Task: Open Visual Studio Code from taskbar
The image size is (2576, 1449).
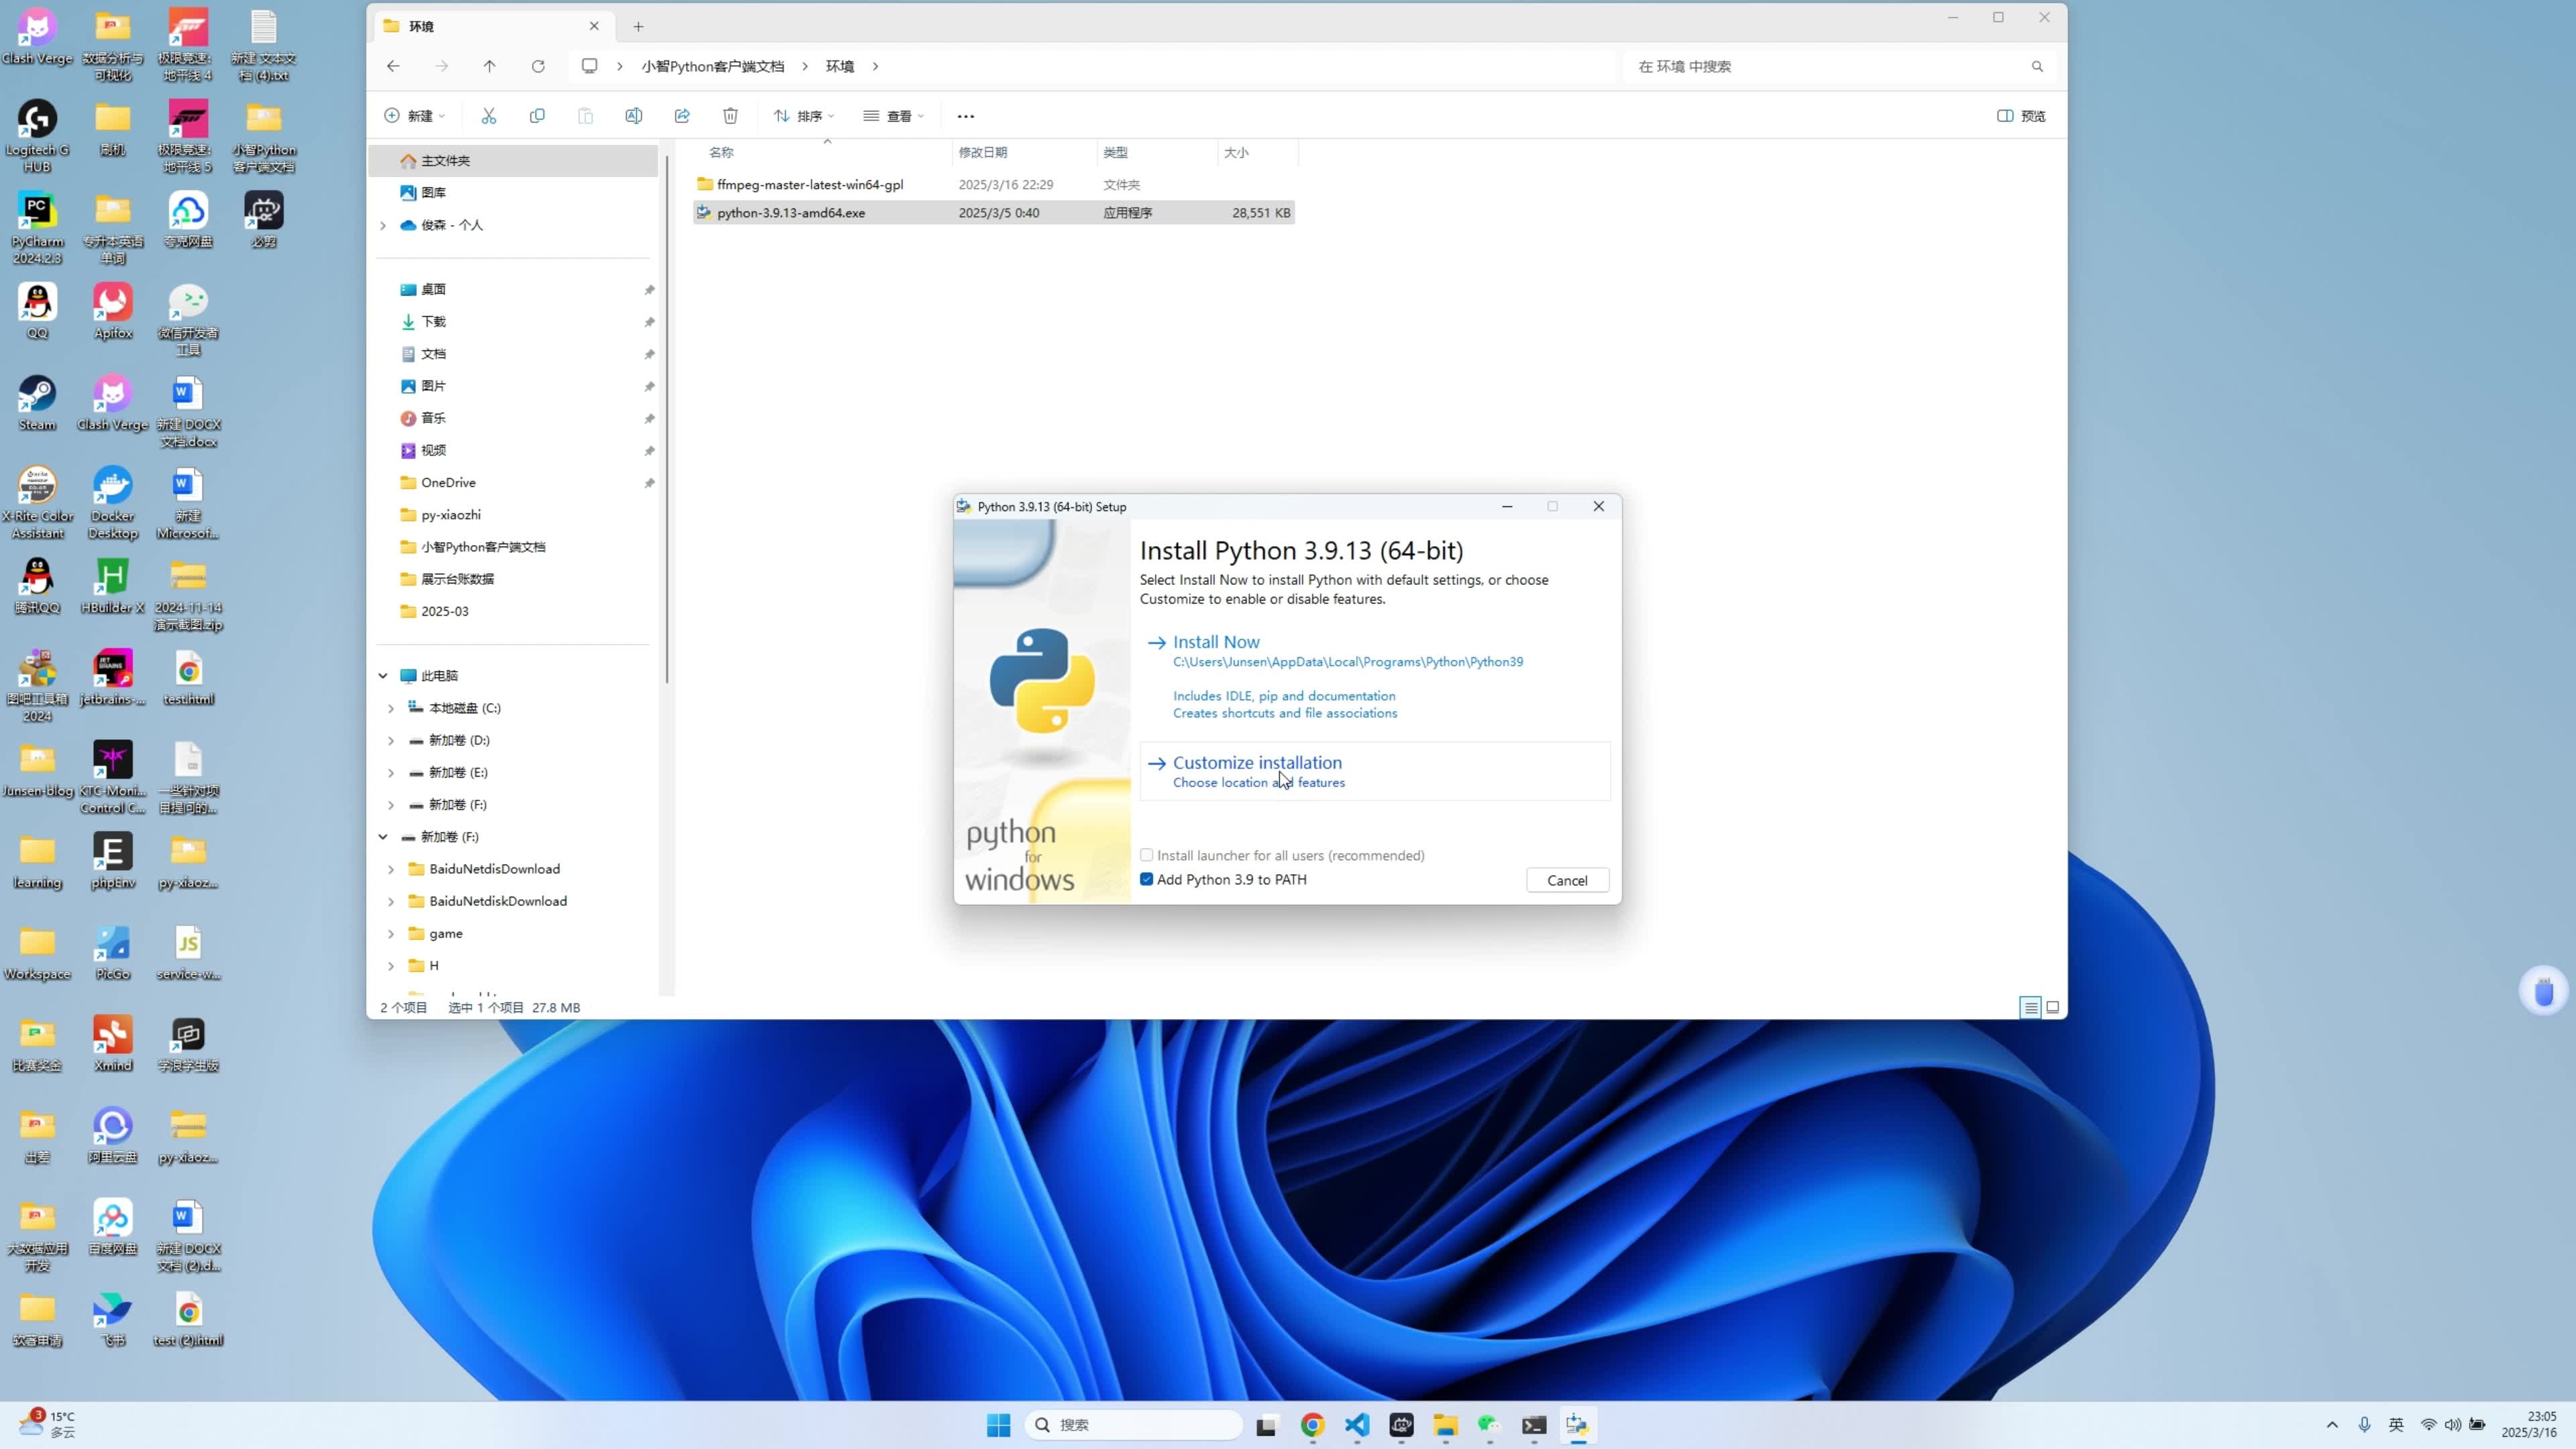Action: [1357, 1425]
